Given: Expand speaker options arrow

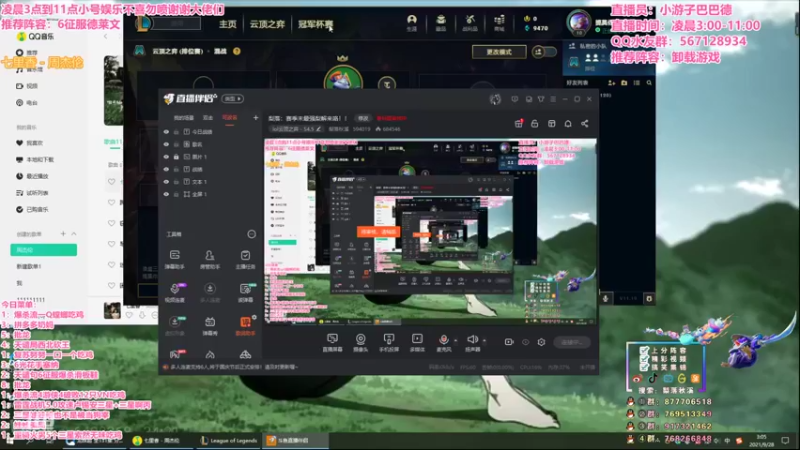Looking at the screenshot, I should (484, 340).
